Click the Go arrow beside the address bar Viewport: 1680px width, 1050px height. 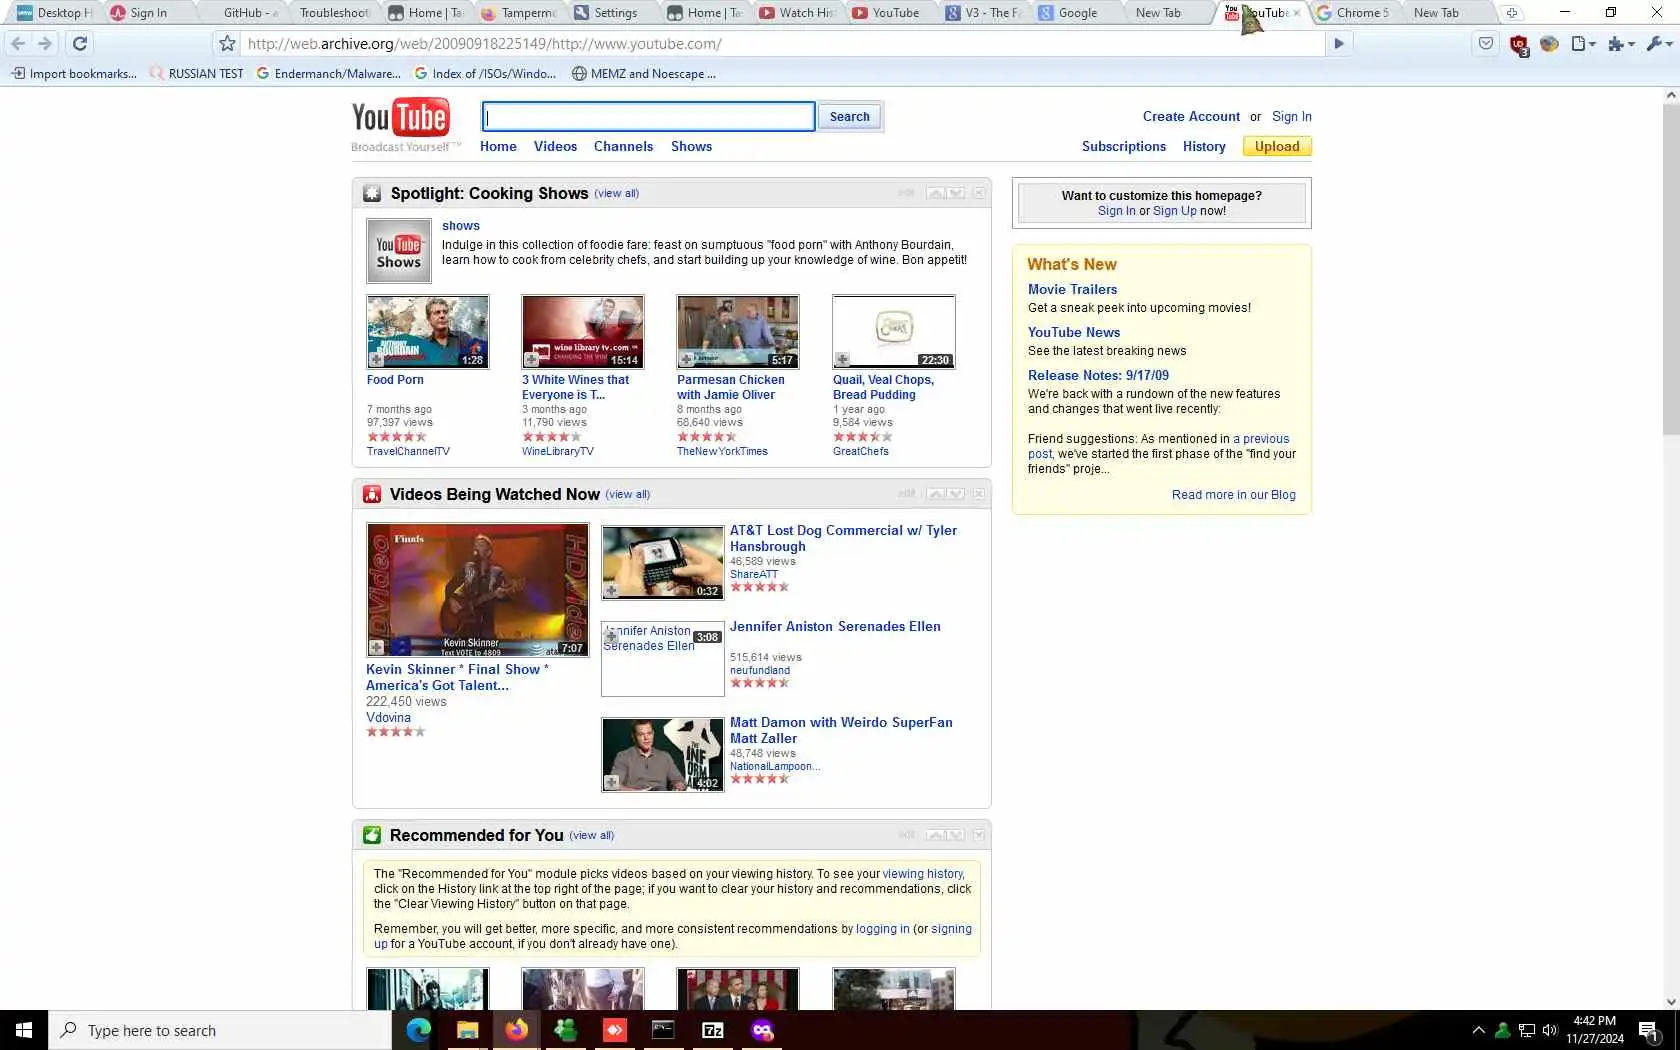tap(1339, 43)
